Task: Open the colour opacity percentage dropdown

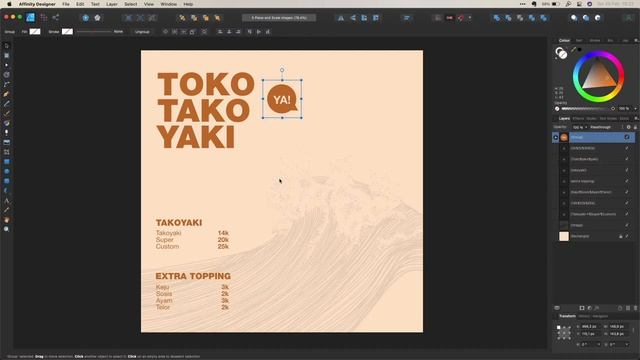Action: coord(636,109)
